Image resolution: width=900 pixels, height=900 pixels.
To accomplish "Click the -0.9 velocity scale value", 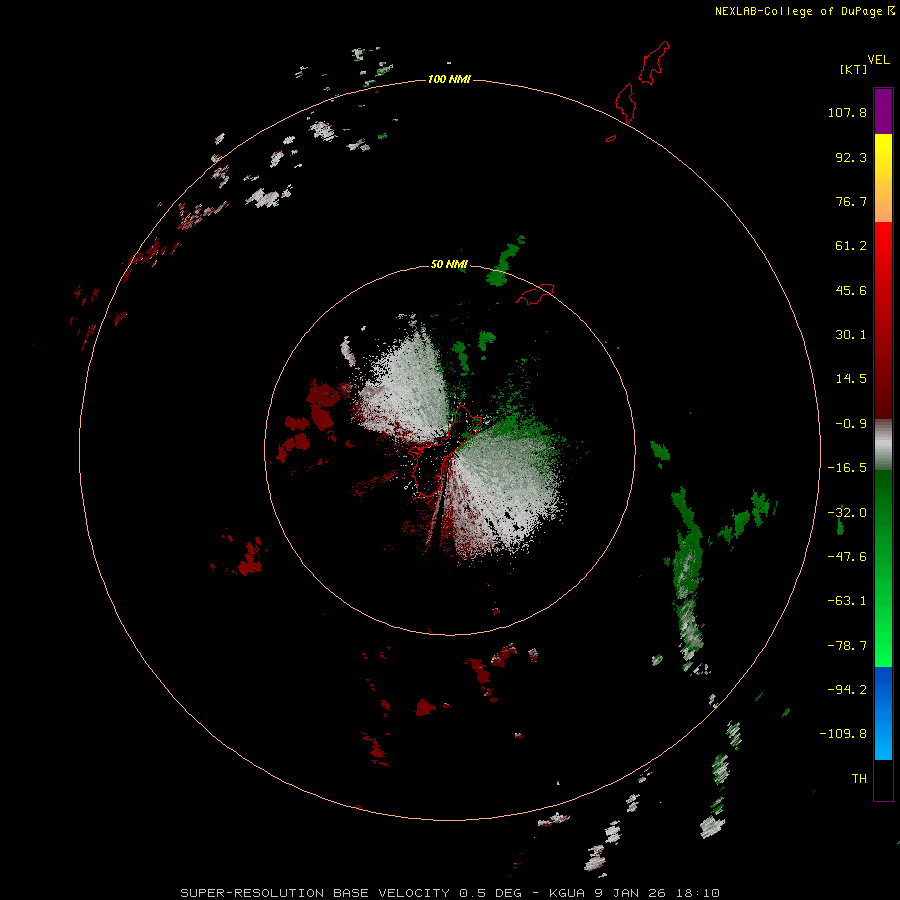I will pos(851,424).
